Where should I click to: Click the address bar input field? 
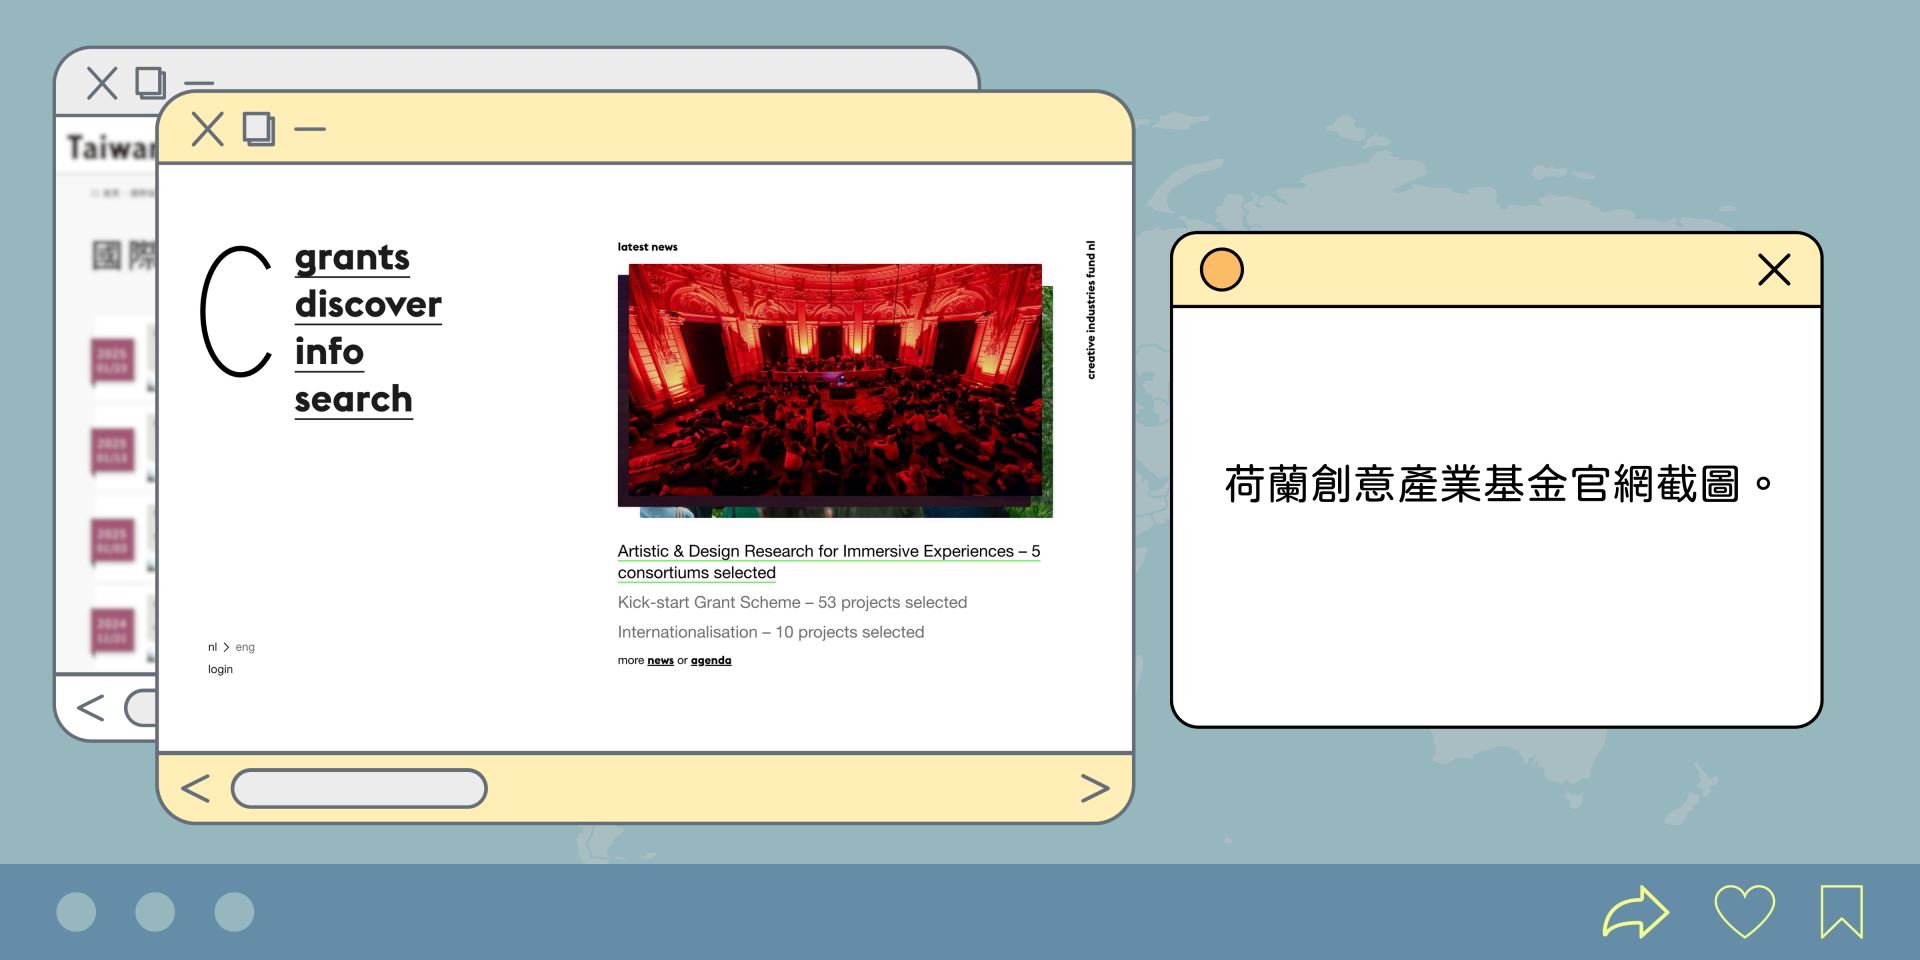(x=358, y=788)
